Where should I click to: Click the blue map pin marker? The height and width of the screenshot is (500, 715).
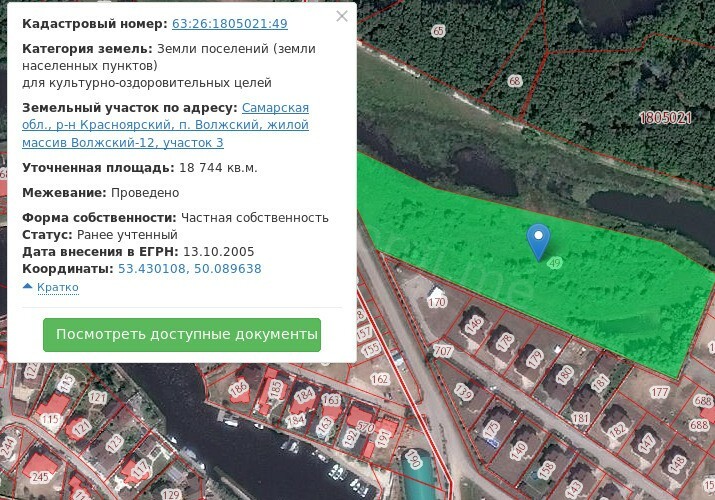(x=539, y=238)
